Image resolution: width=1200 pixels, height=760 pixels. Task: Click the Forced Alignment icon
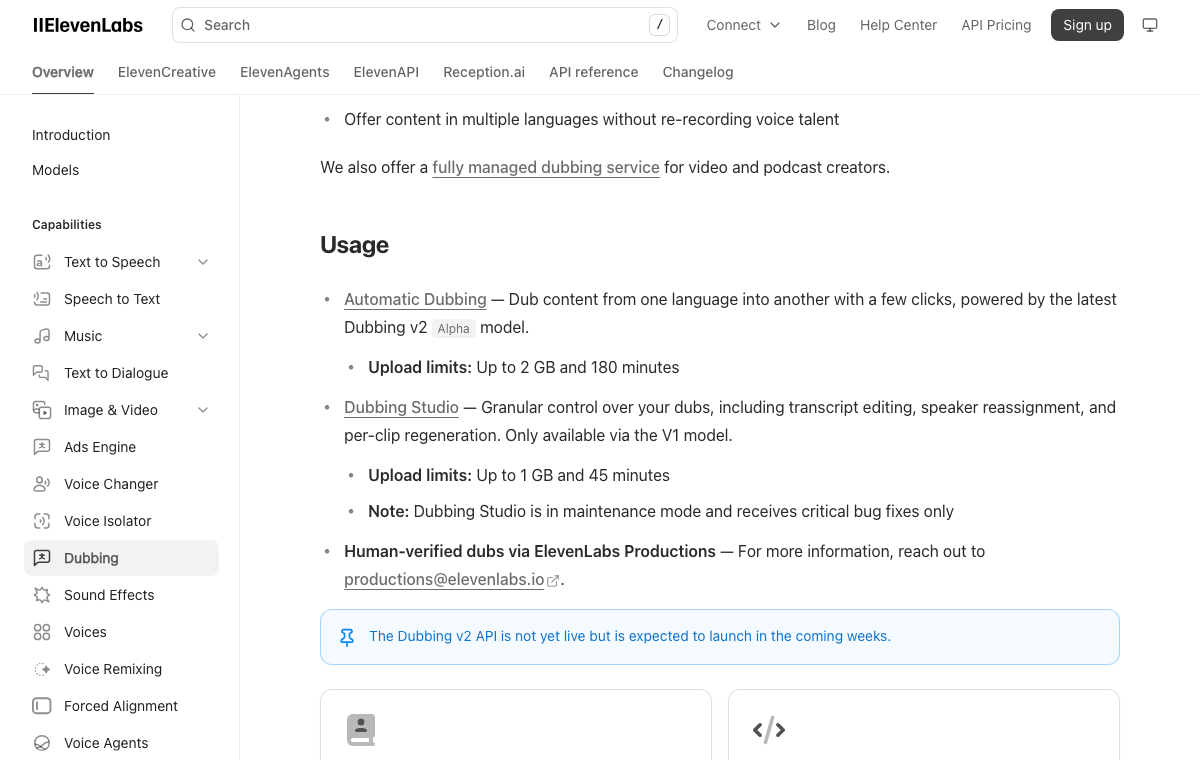[x=42, y=706]
